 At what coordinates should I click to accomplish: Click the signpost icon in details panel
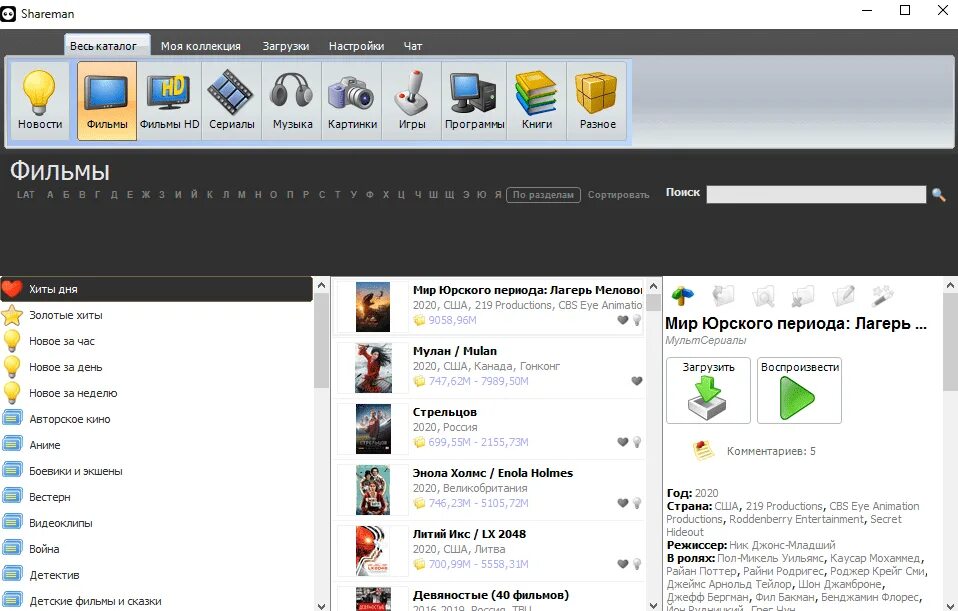coord(682,296)
